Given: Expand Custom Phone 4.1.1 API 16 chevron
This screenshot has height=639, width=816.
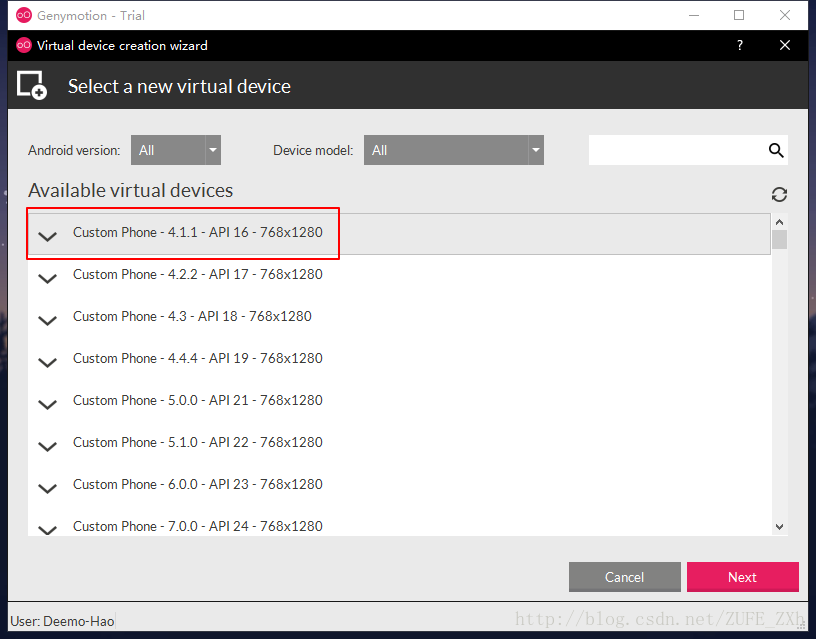Looking at the screenshot, I should [x=47, y=237].
